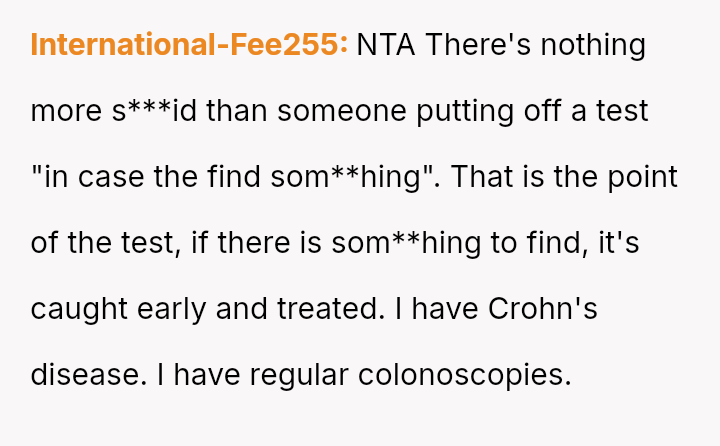720x446 pixels.
Task: Click the word "colonoscopies"
Action: point(463,375)
